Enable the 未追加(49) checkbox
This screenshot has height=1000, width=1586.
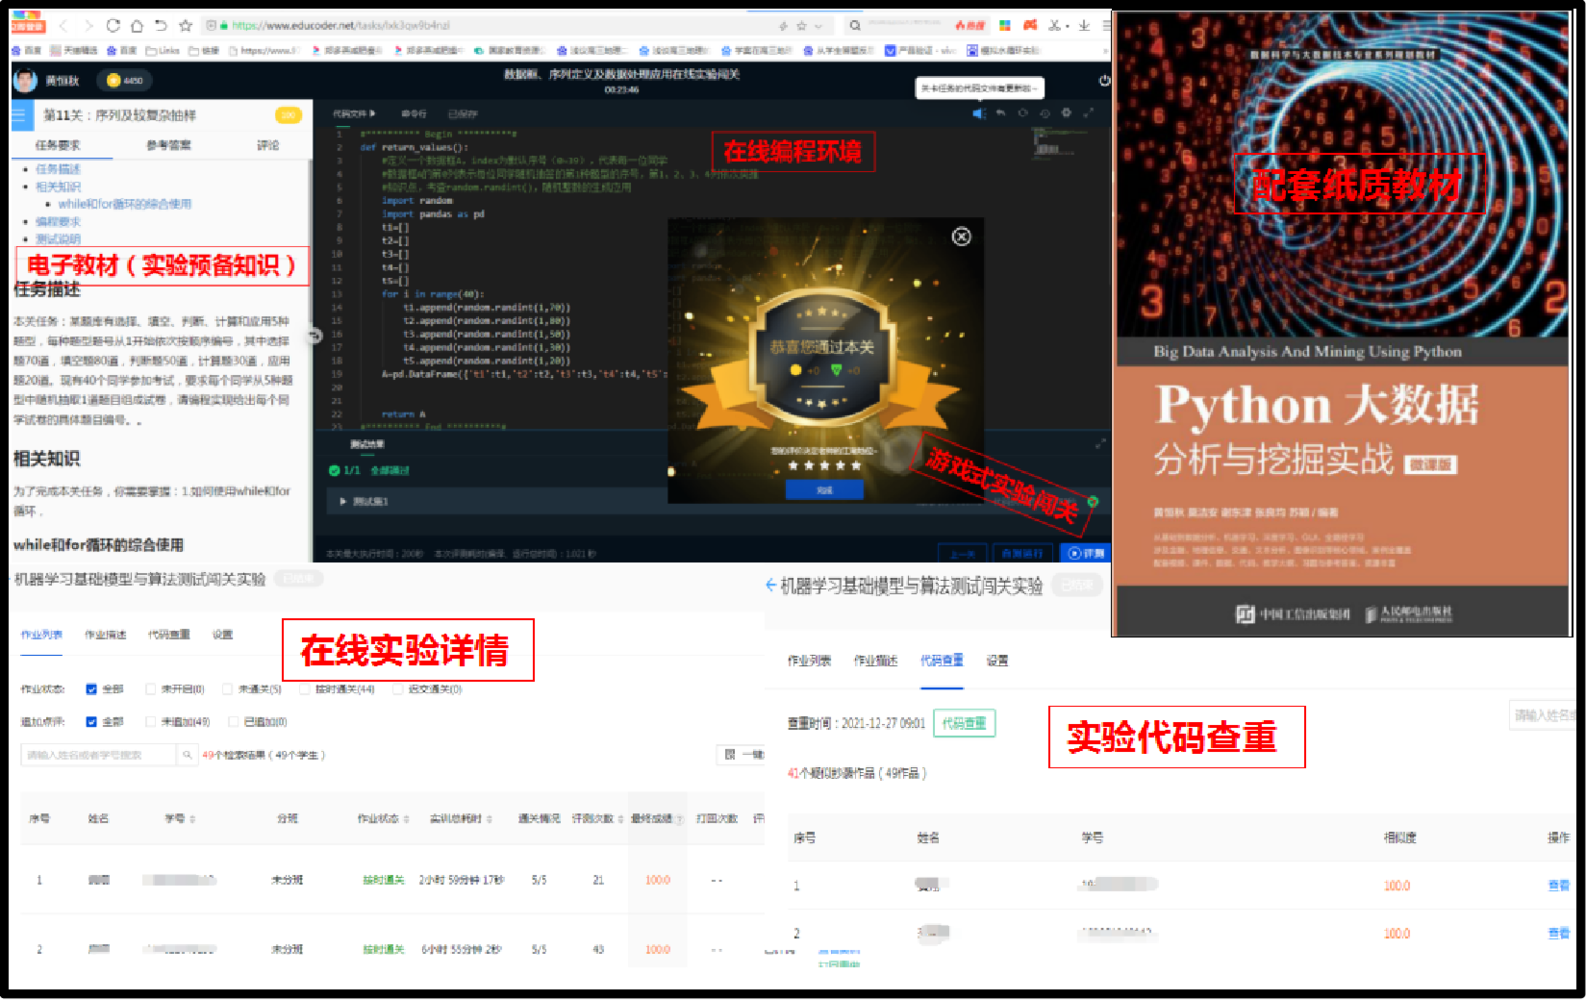coord(151,721)
